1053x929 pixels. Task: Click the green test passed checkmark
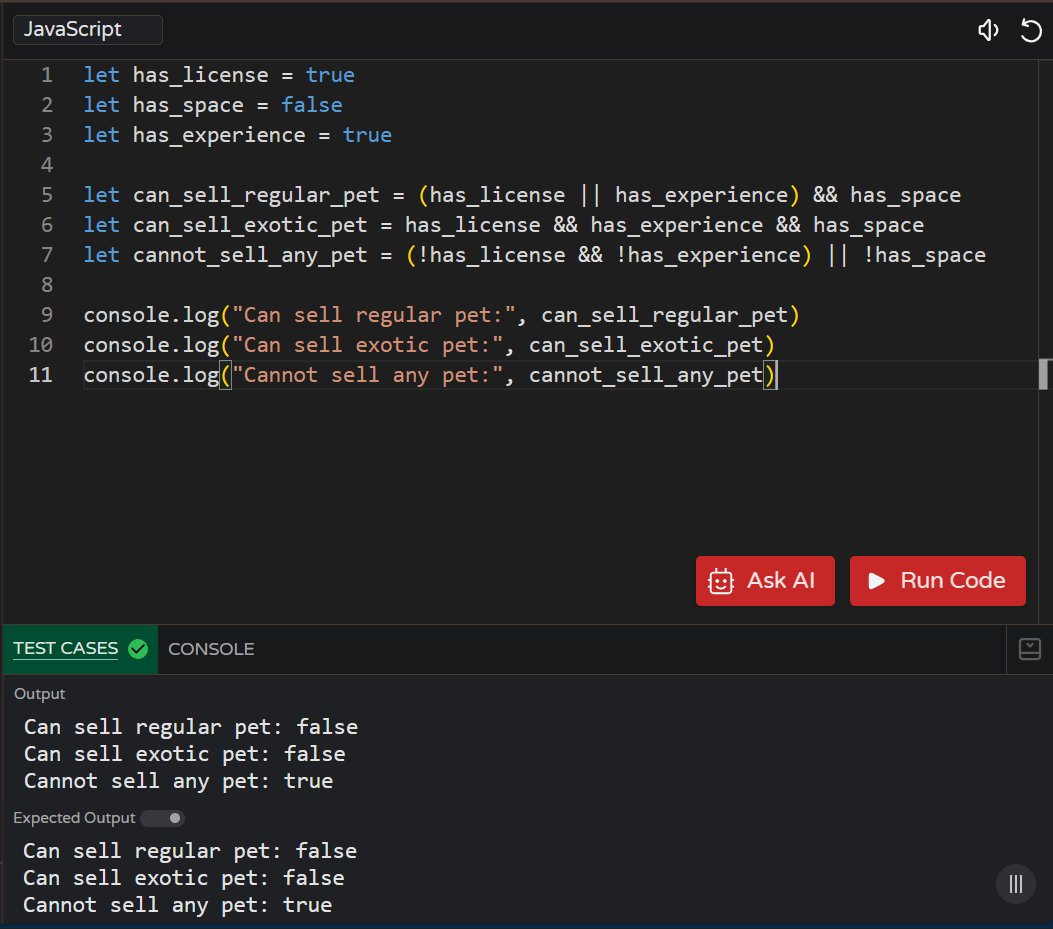tap(138, 649)
